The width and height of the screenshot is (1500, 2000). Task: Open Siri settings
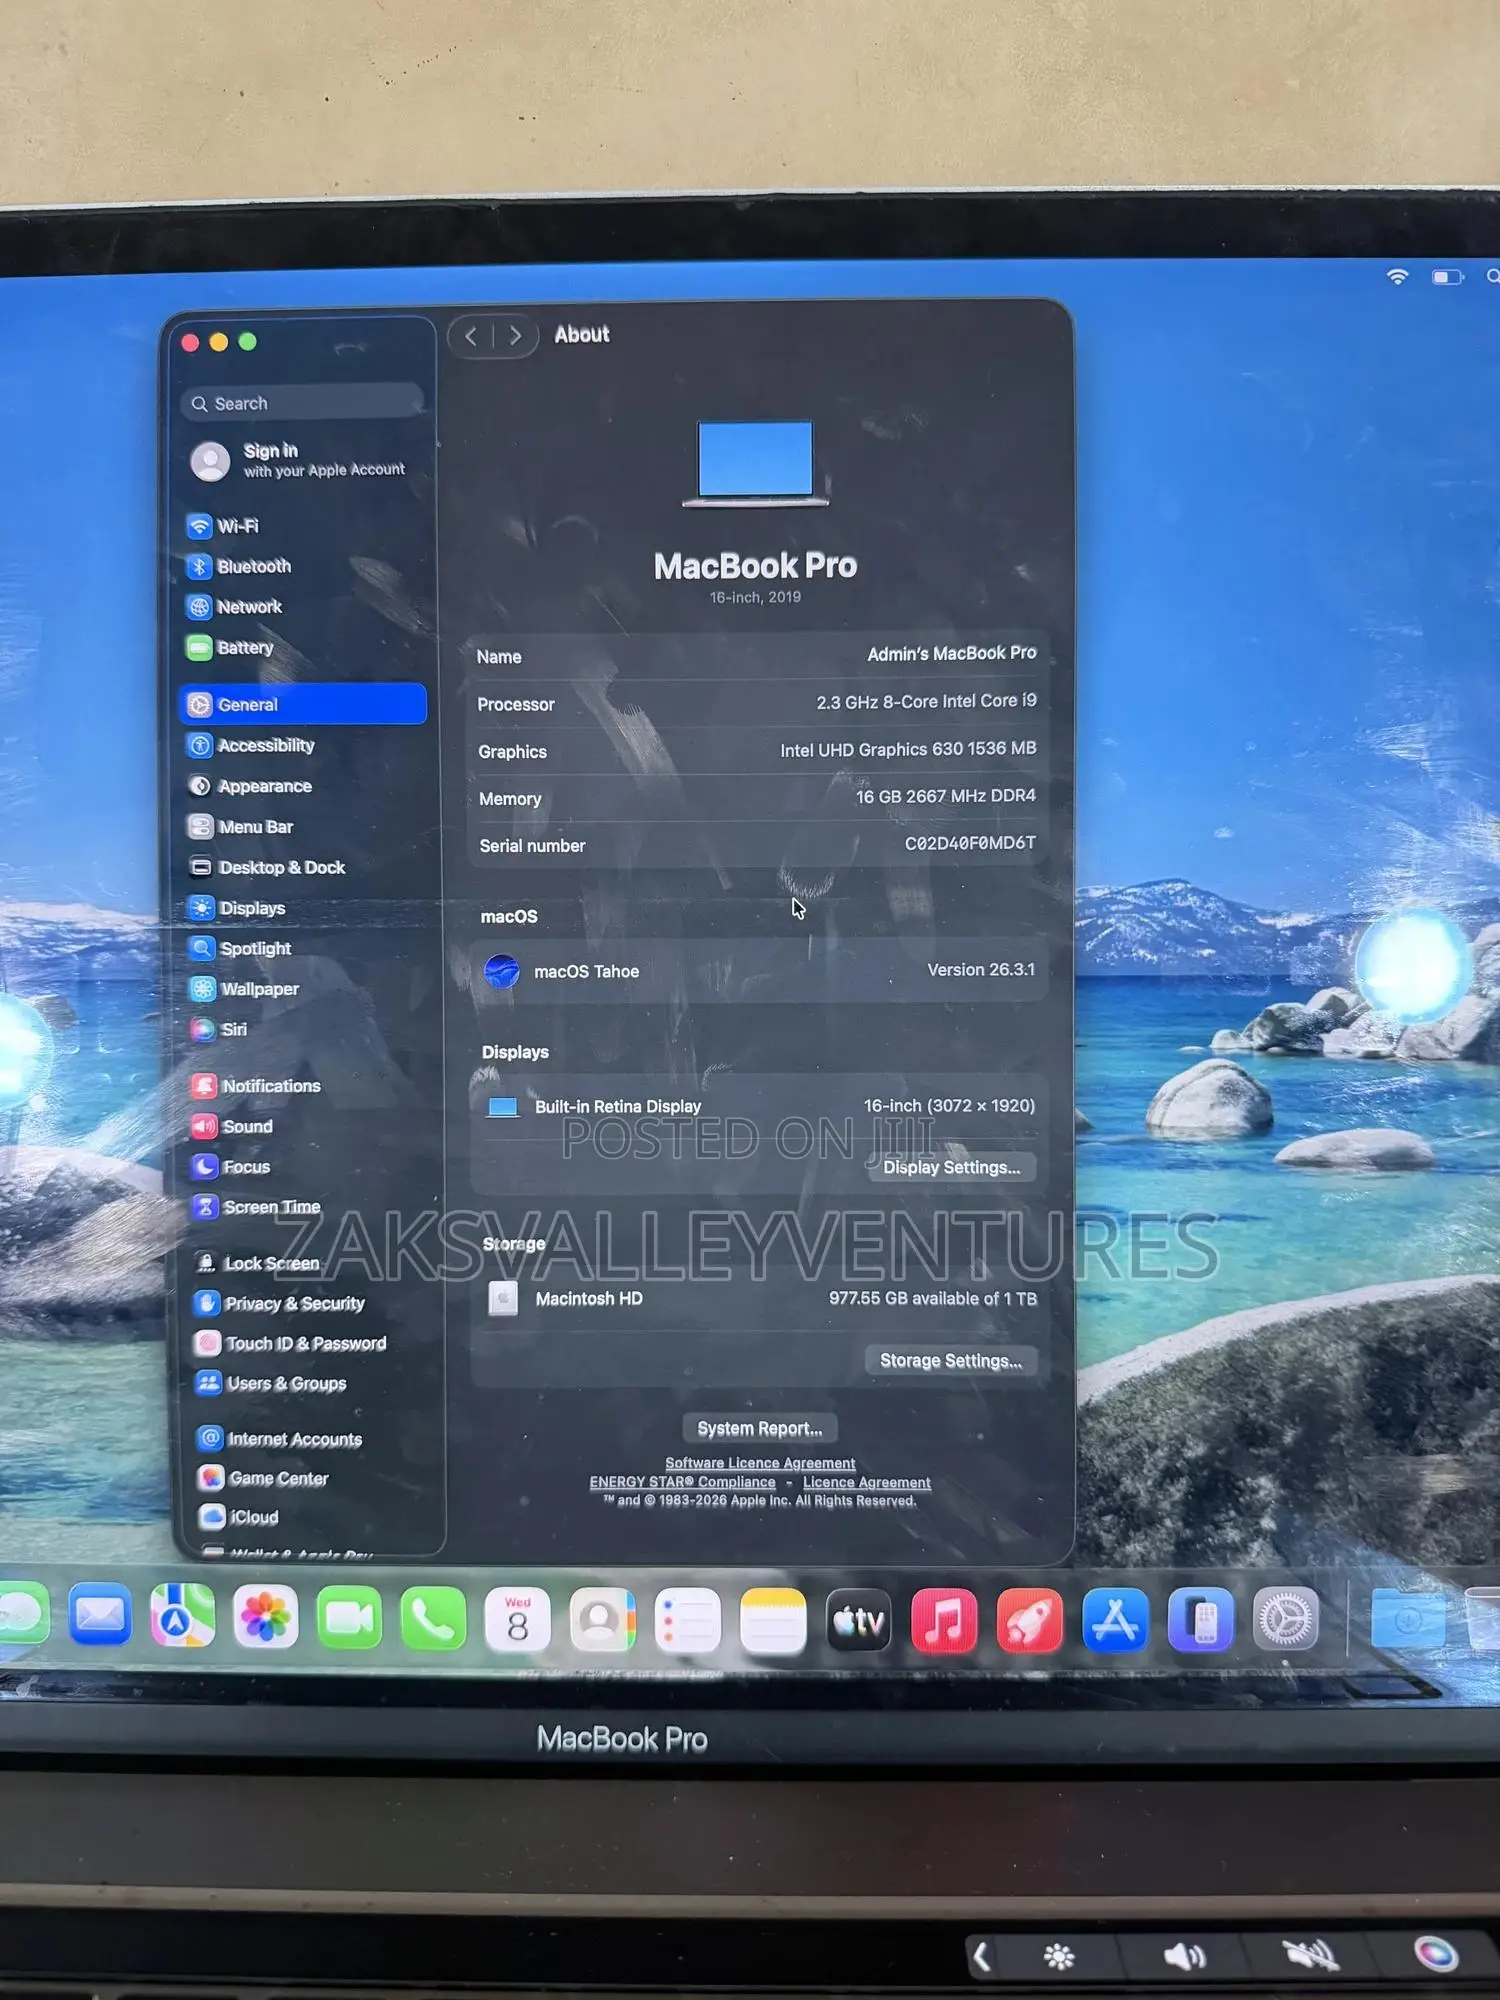coord(218,1029)
